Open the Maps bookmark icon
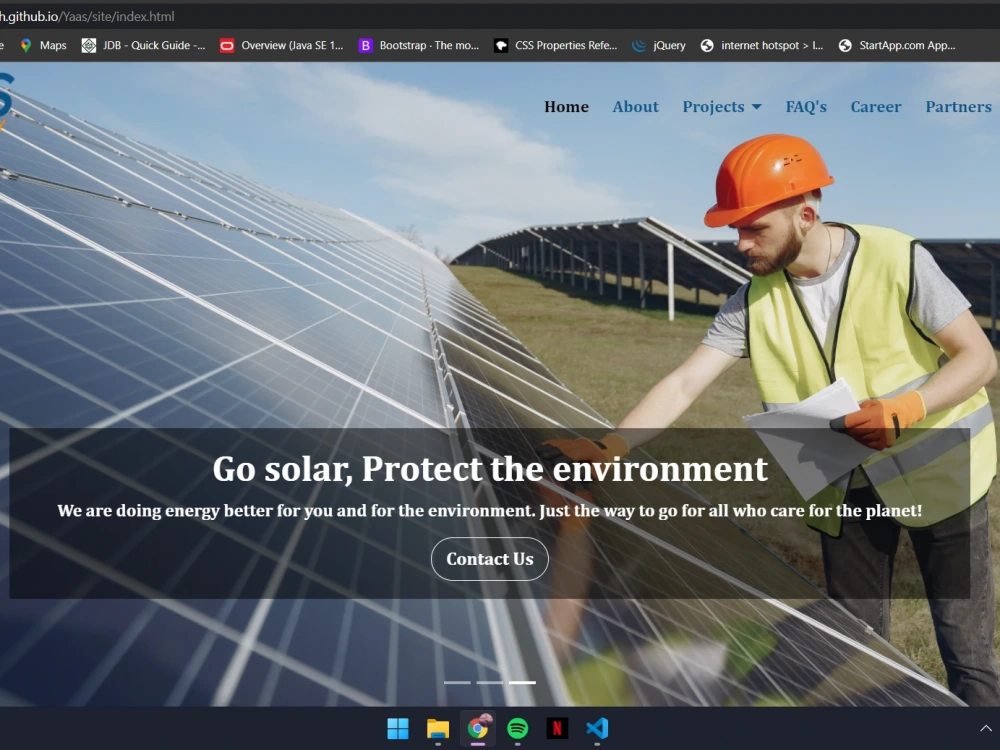 26,45
